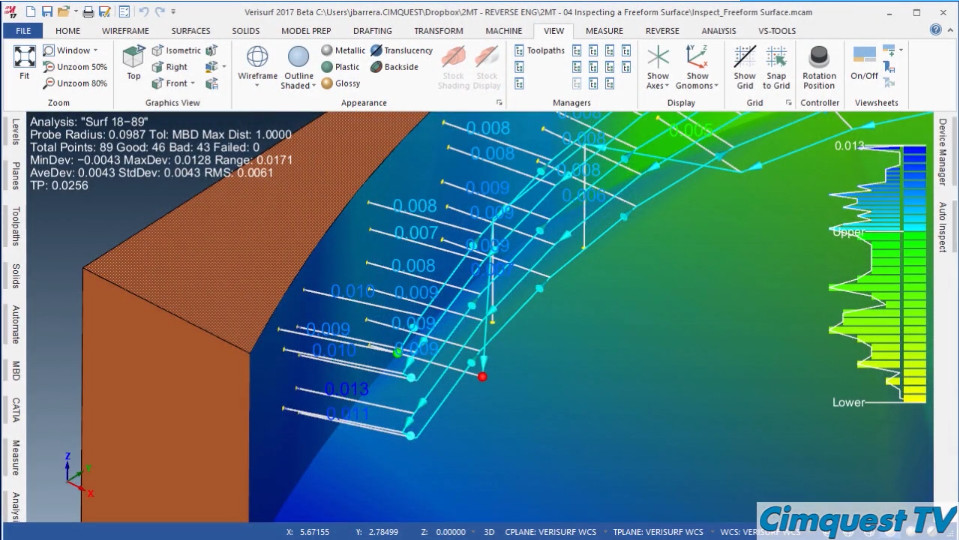This screenshot has height=540, width=959.
Task: Switch to the MEASURE ribbon tab
Action: 604,31
